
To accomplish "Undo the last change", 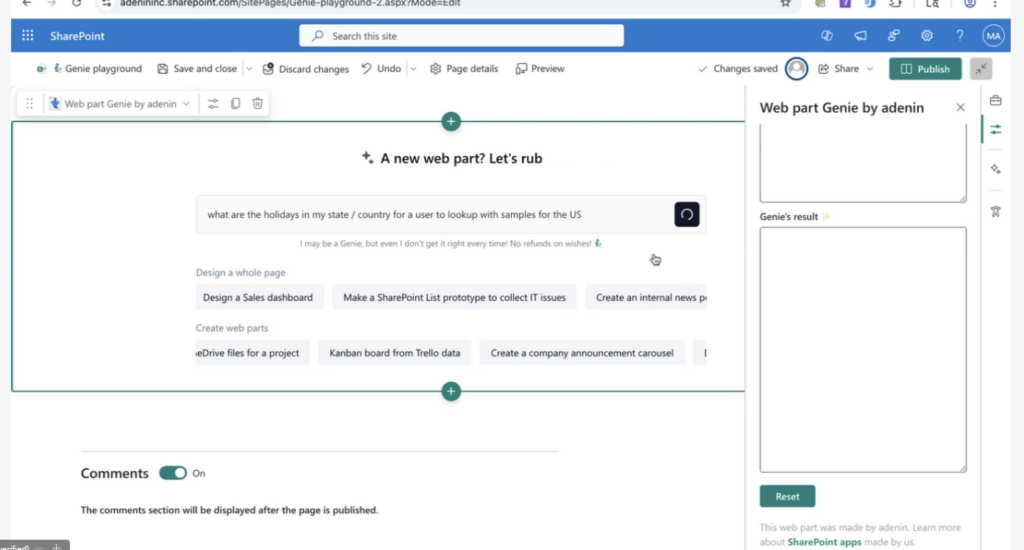I will pyautogui.click(x=381, y=69).
